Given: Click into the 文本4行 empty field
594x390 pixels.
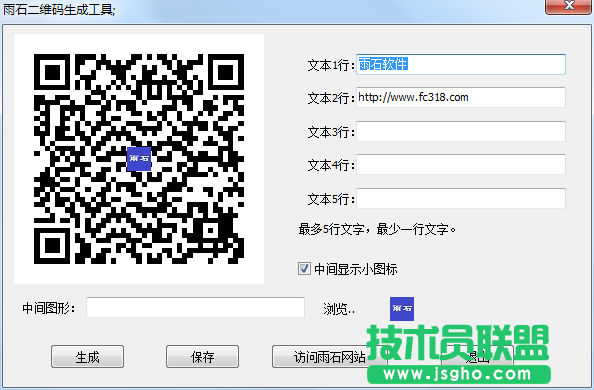Looking at the screenshot, I should (461, 164).
